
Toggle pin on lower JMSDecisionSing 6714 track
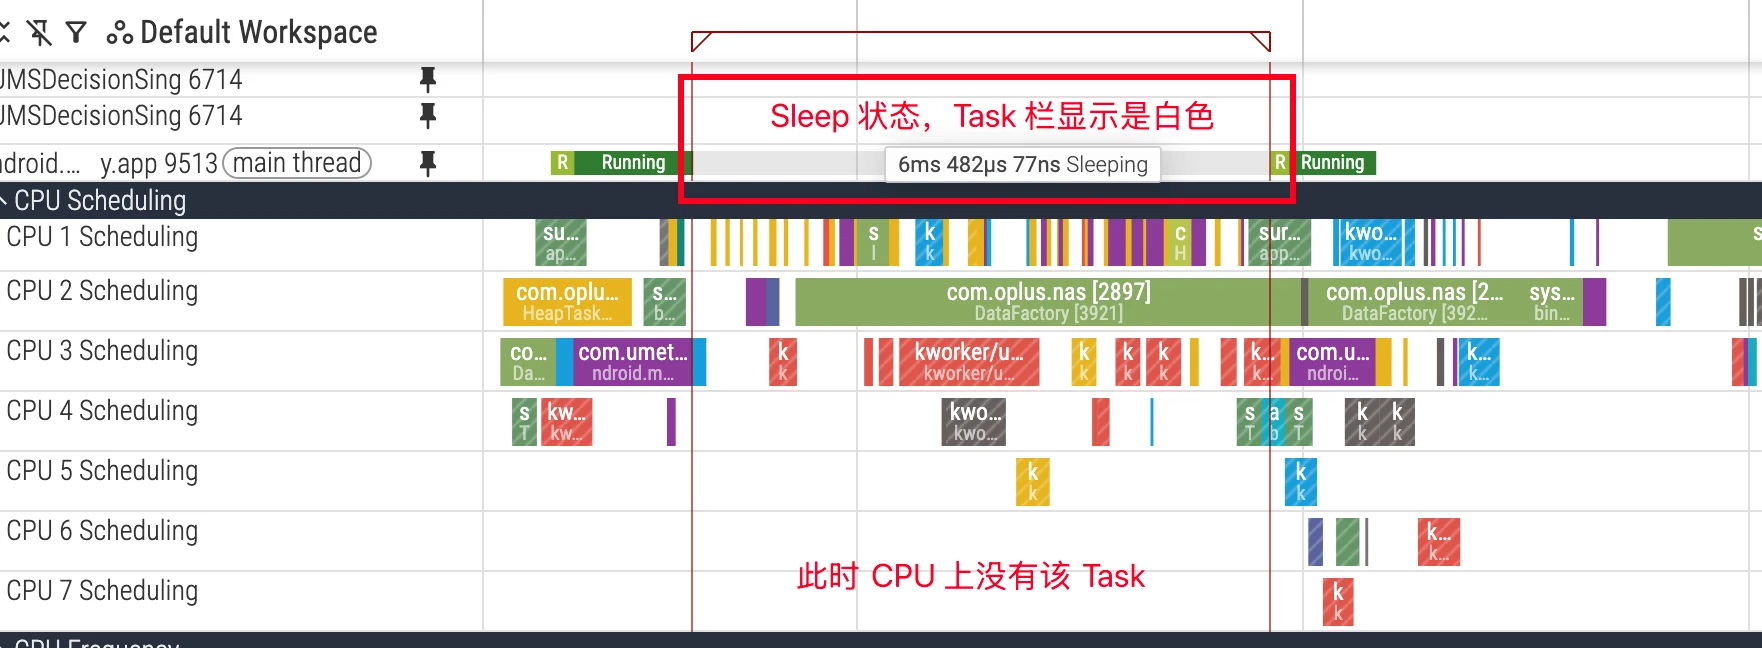pos(428,116)
